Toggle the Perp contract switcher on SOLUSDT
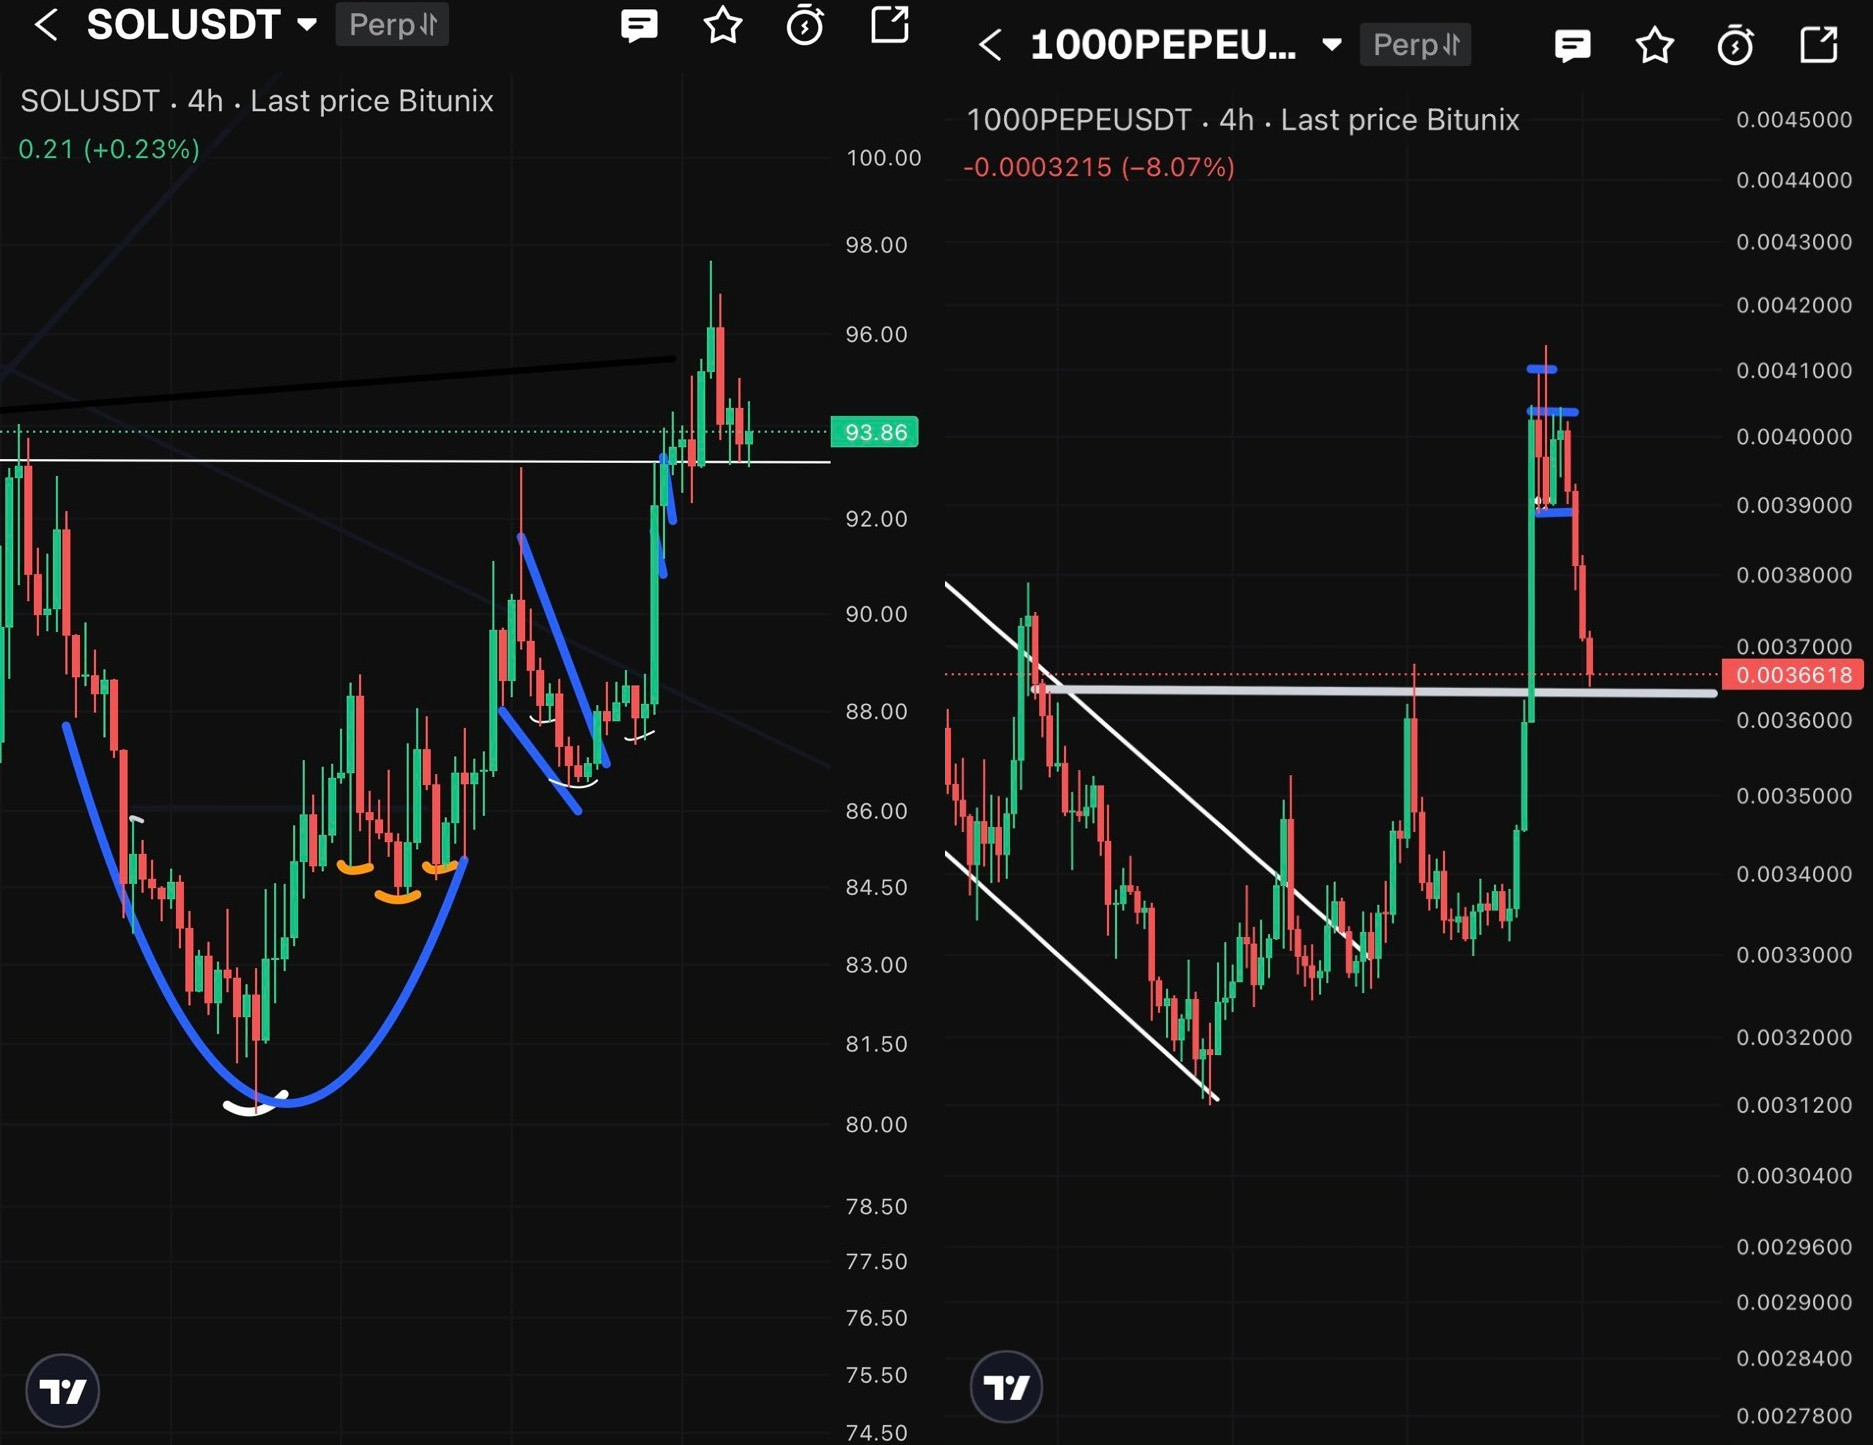The height and width of the screenshot is (1445, 1873). pyautogui.click(x=391, y=25)
